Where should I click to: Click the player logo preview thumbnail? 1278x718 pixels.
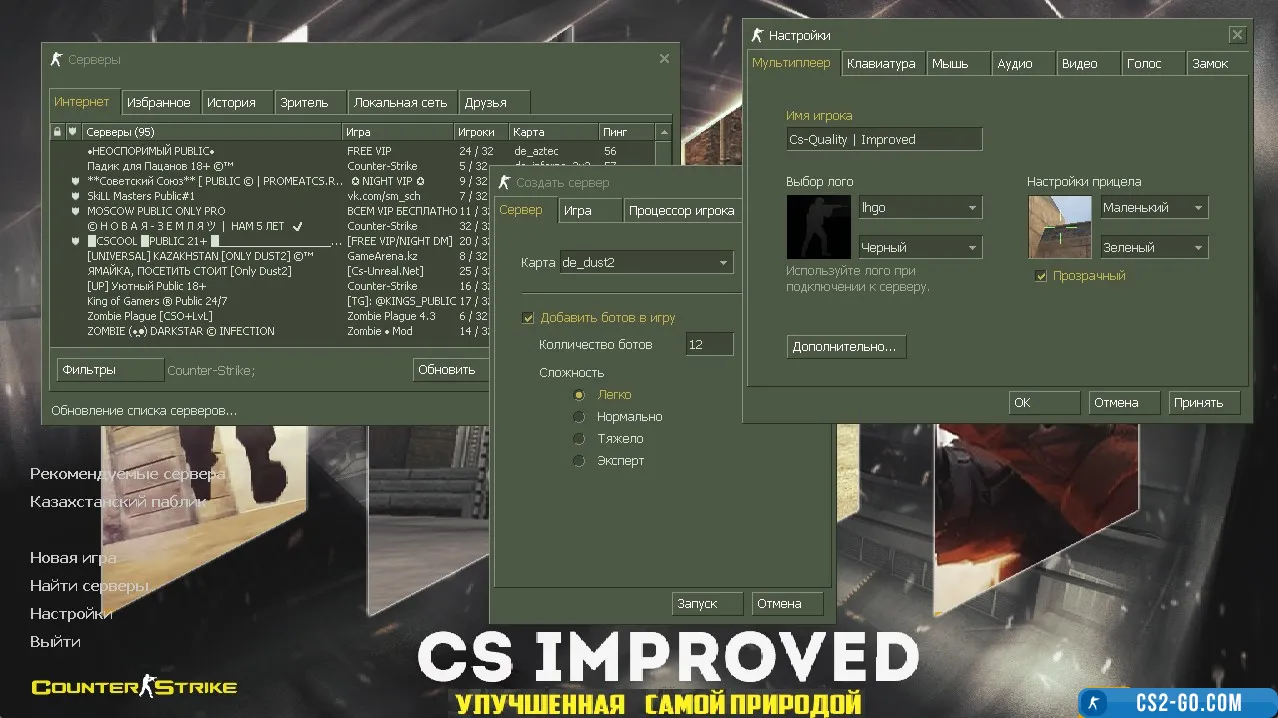[819, 227]
